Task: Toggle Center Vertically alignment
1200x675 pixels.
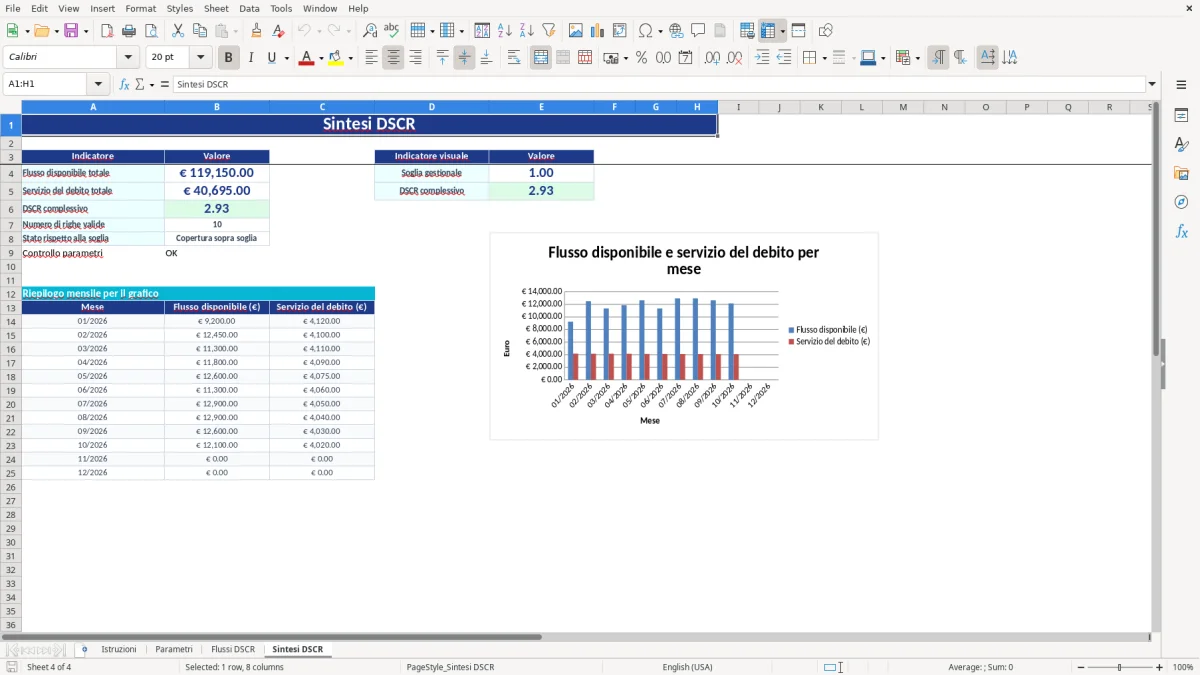Action: coord(464,58)
